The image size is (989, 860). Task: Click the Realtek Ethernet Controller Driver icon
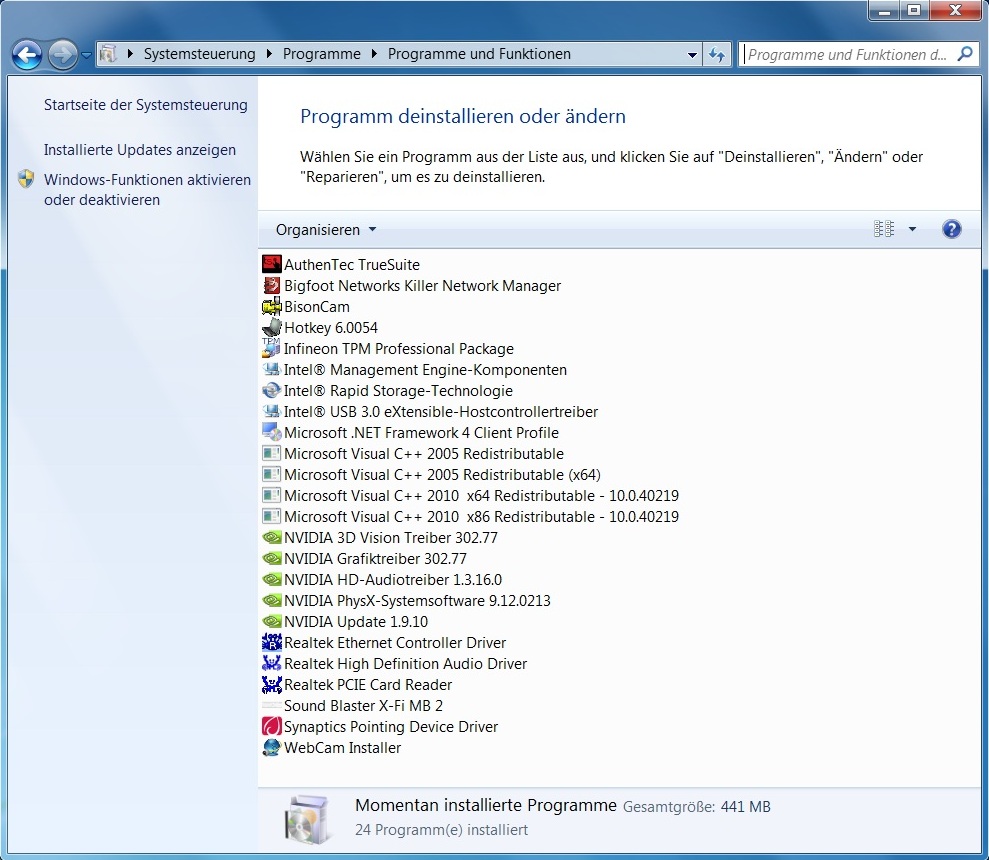[x=271, y=642]
